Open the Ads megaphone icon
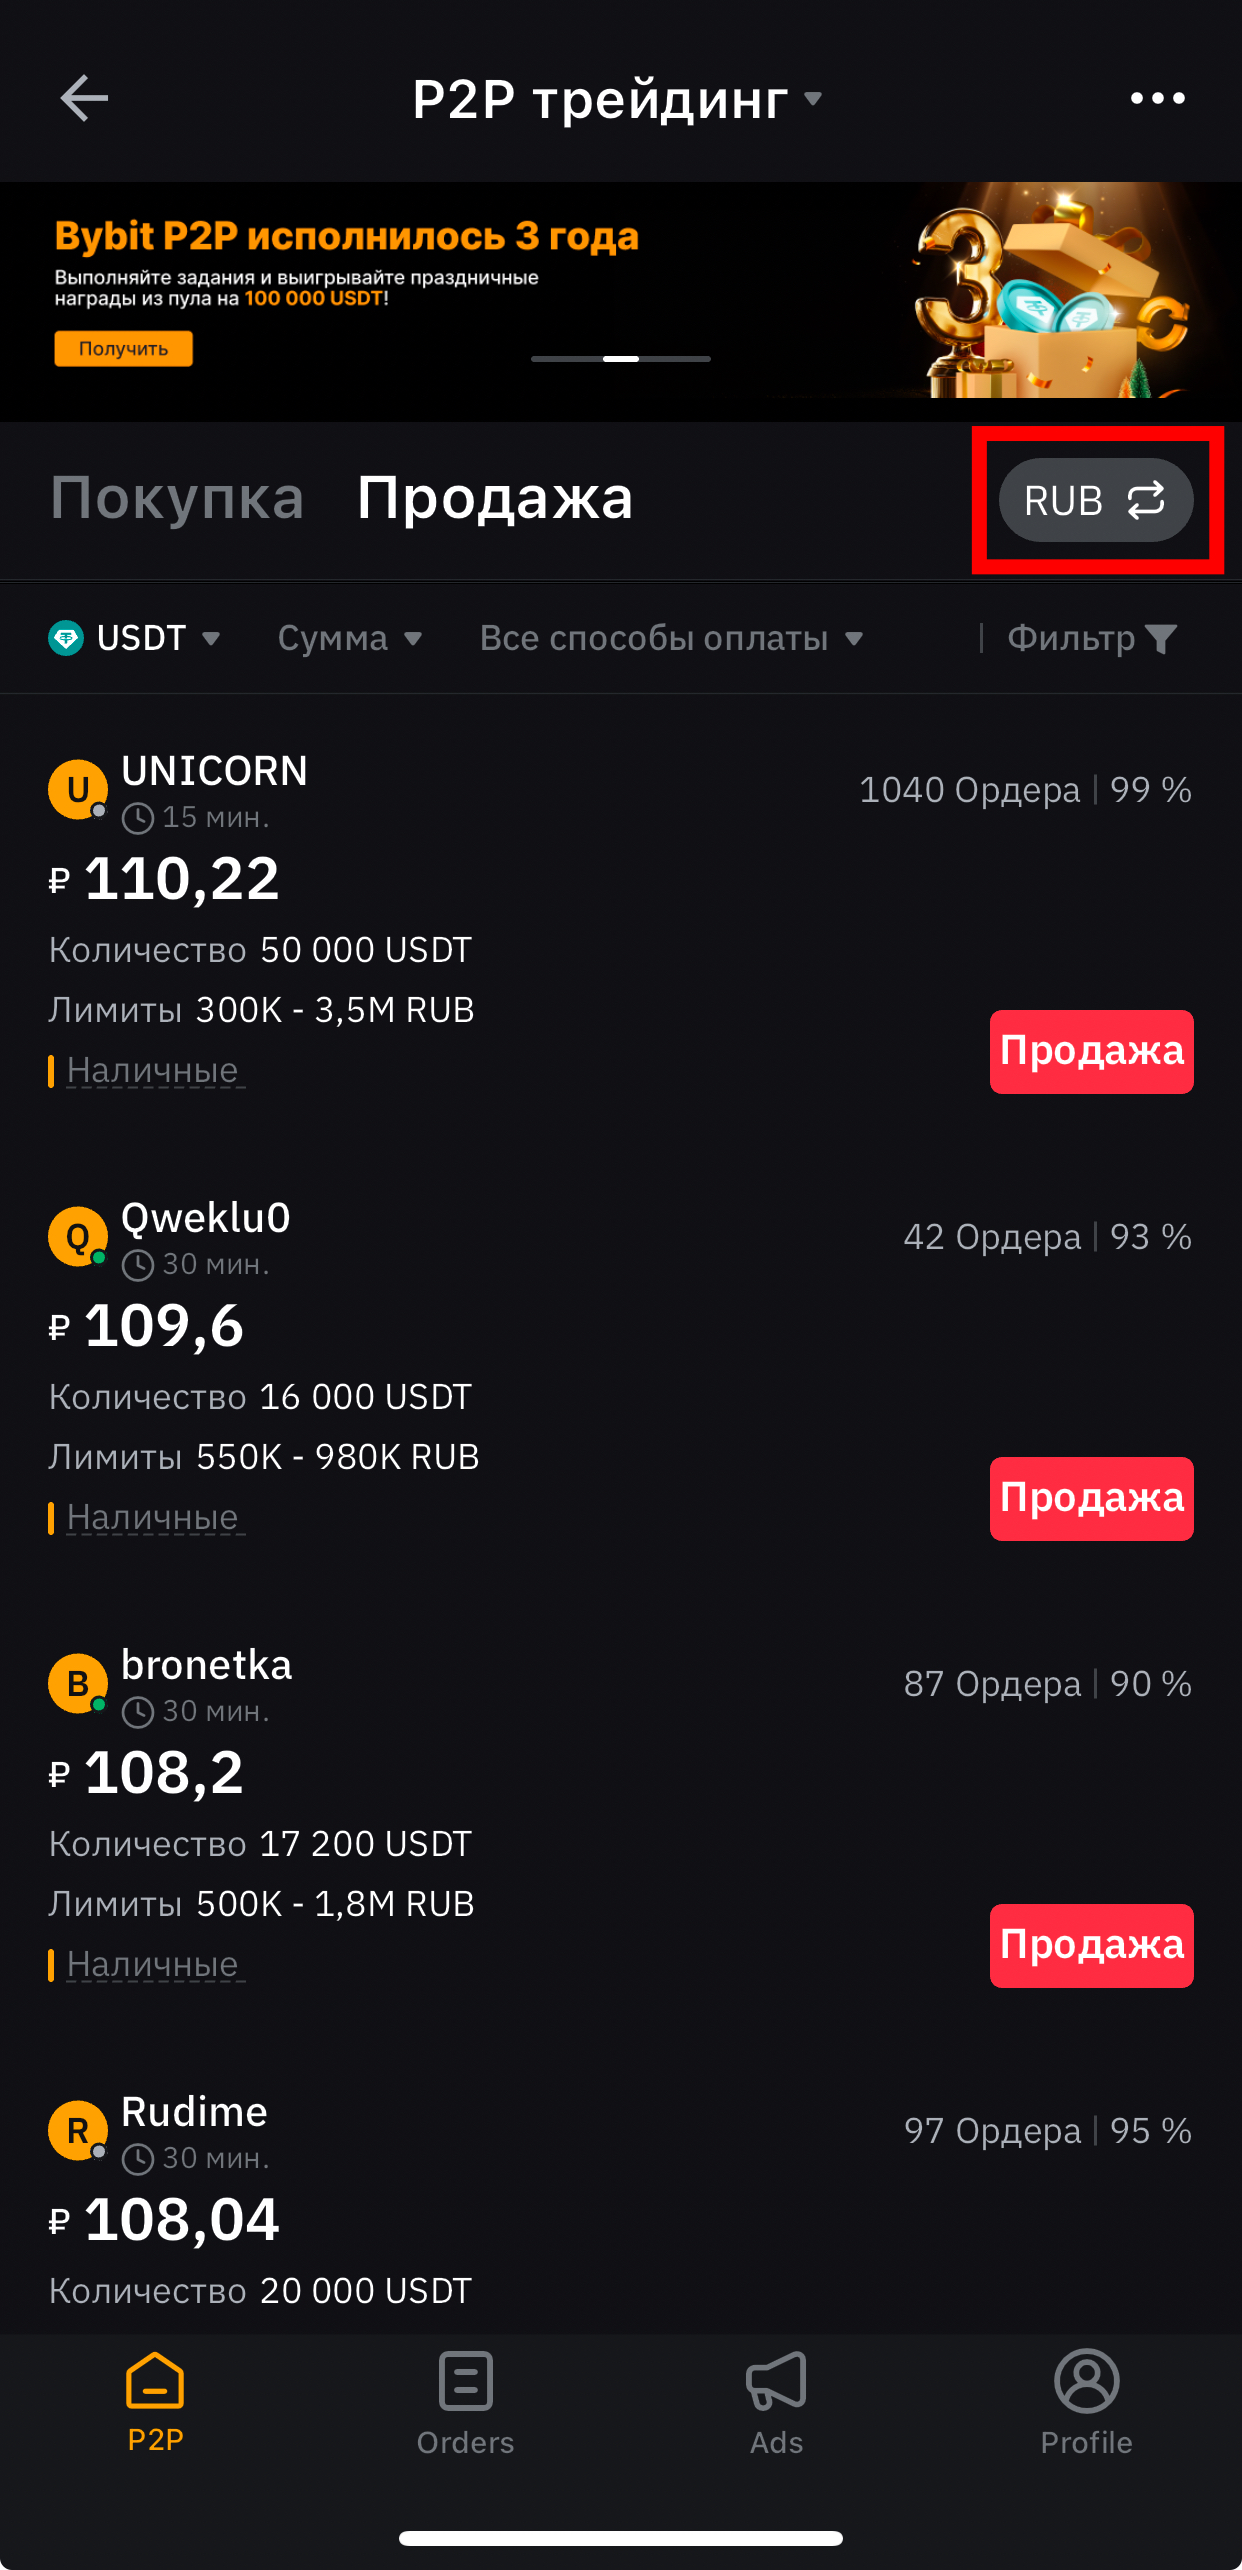The width and height of the screenshot is (1242, 2570). (x=776, y=2381)
